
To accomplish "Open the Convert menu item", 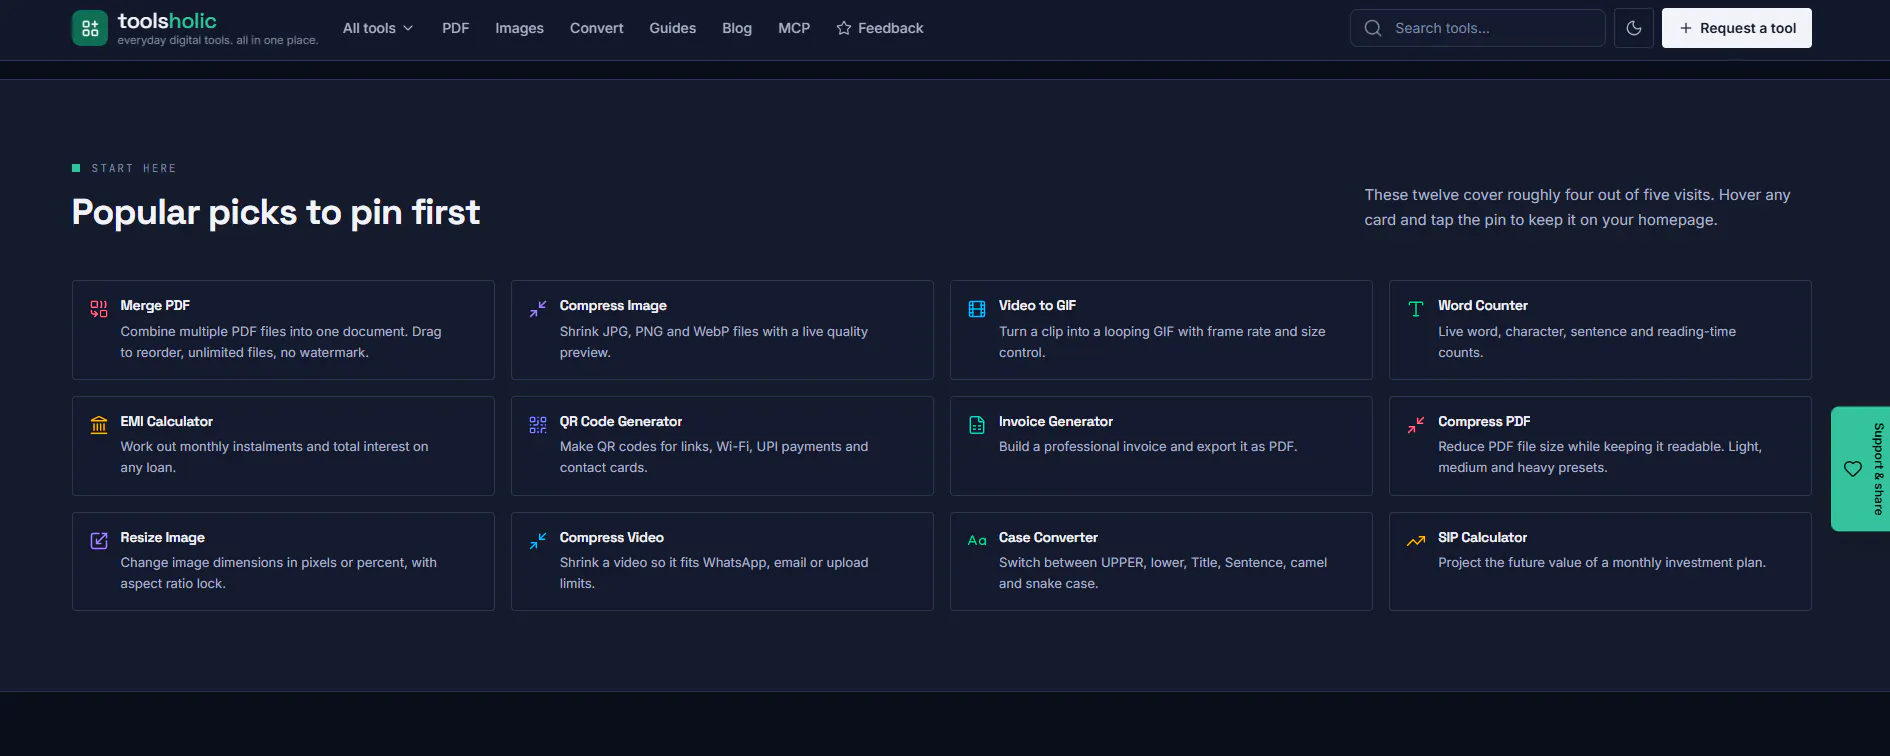I will [x=597, y=28].
